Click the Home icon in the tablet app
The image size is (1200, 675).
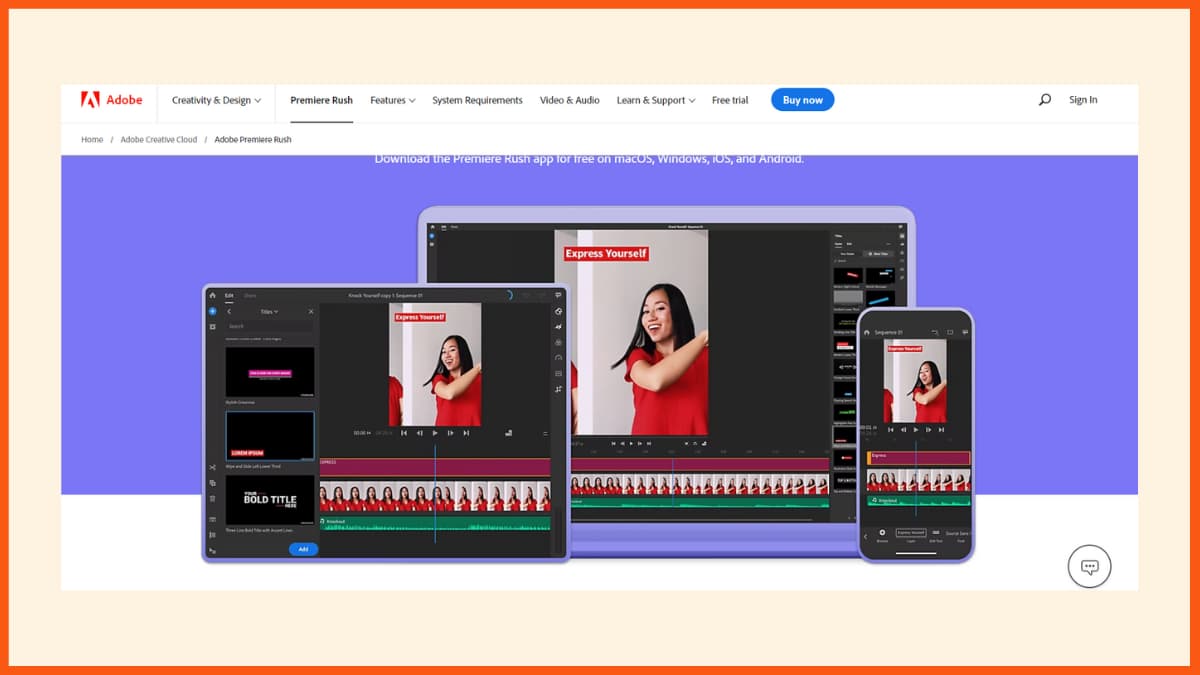click(212, 294)
